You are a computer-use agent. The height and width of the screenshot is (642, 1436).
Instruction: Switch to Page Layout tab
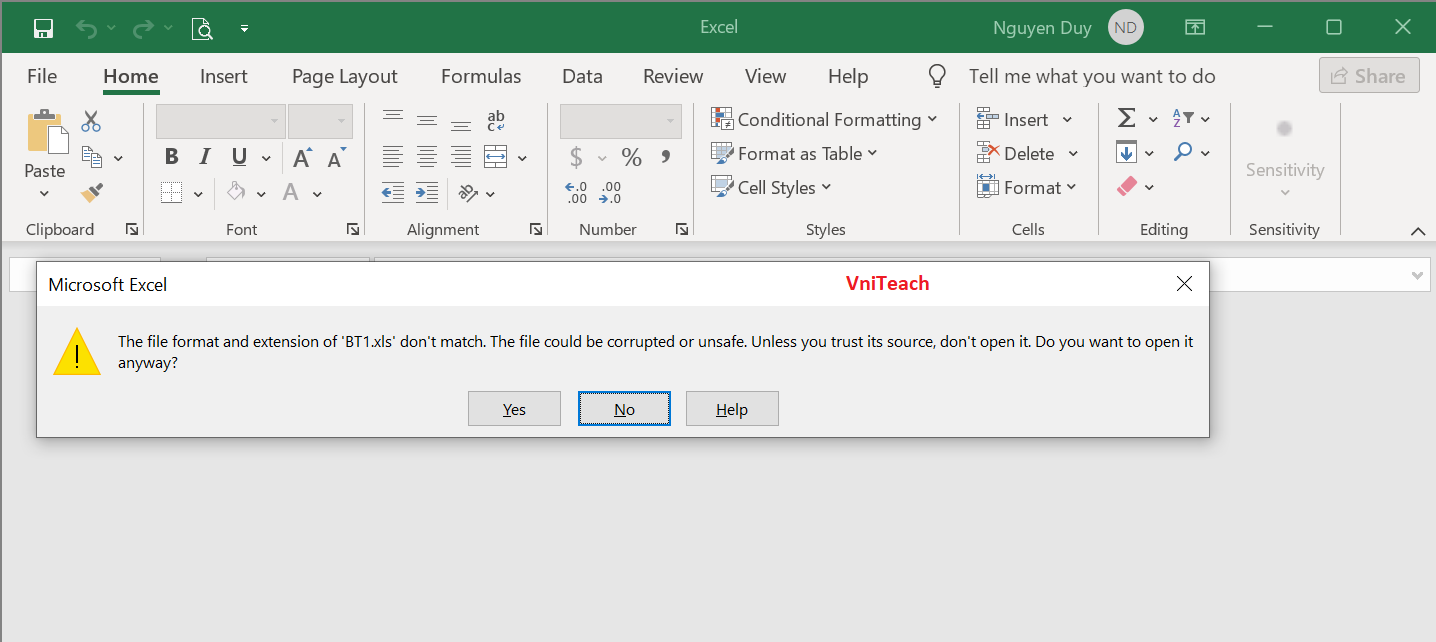345,76
